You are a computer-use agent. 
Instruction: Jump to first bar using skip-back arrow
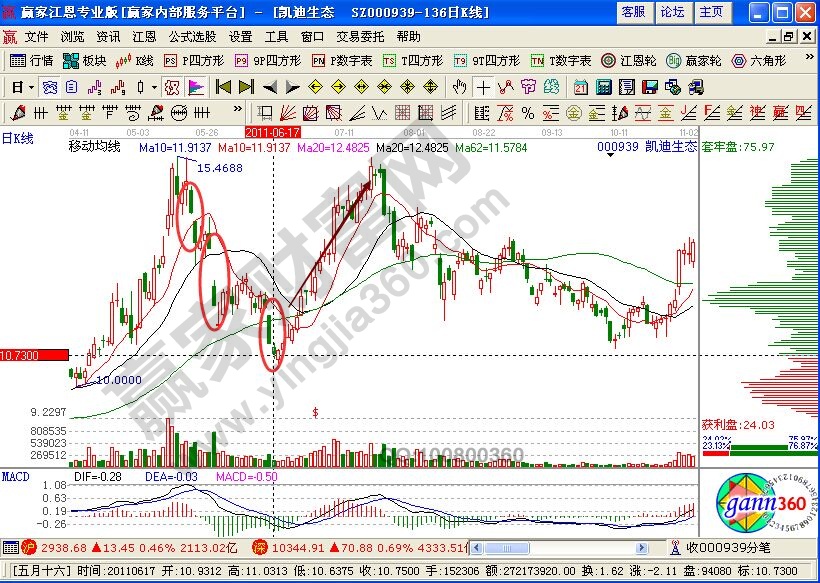(x=224, y=86)
